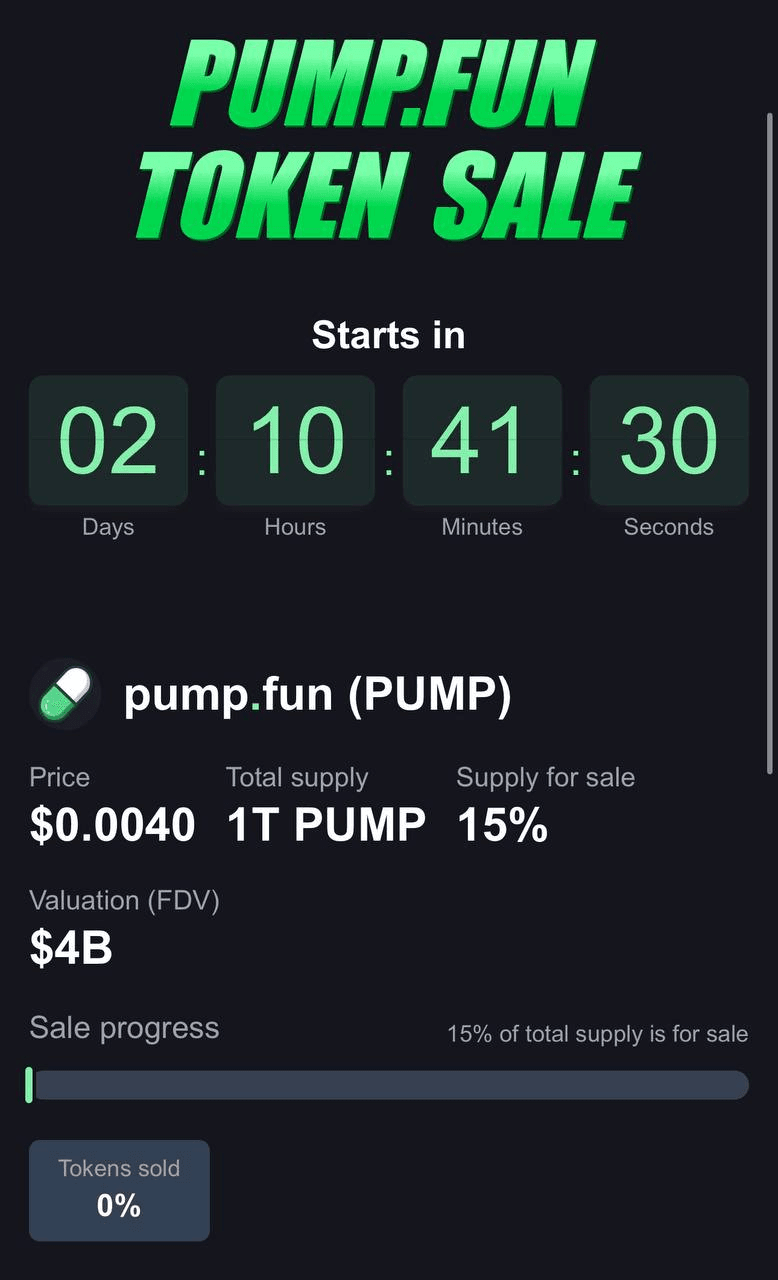Viewport: 778px width, 1280px height.
Task: Click the Supply for sale label
Action: (x=545, y=777)
